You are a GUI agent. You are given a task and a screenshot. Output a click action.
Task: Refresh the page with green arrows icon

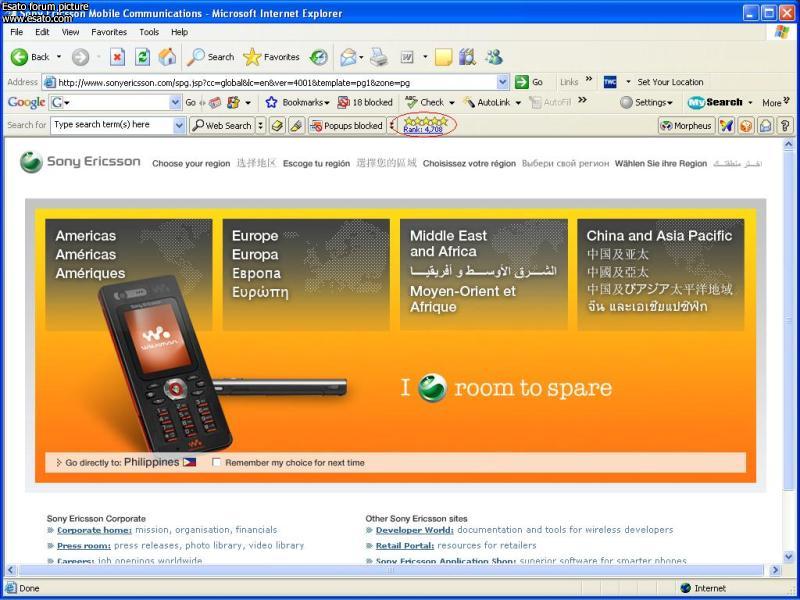(142, 57)
